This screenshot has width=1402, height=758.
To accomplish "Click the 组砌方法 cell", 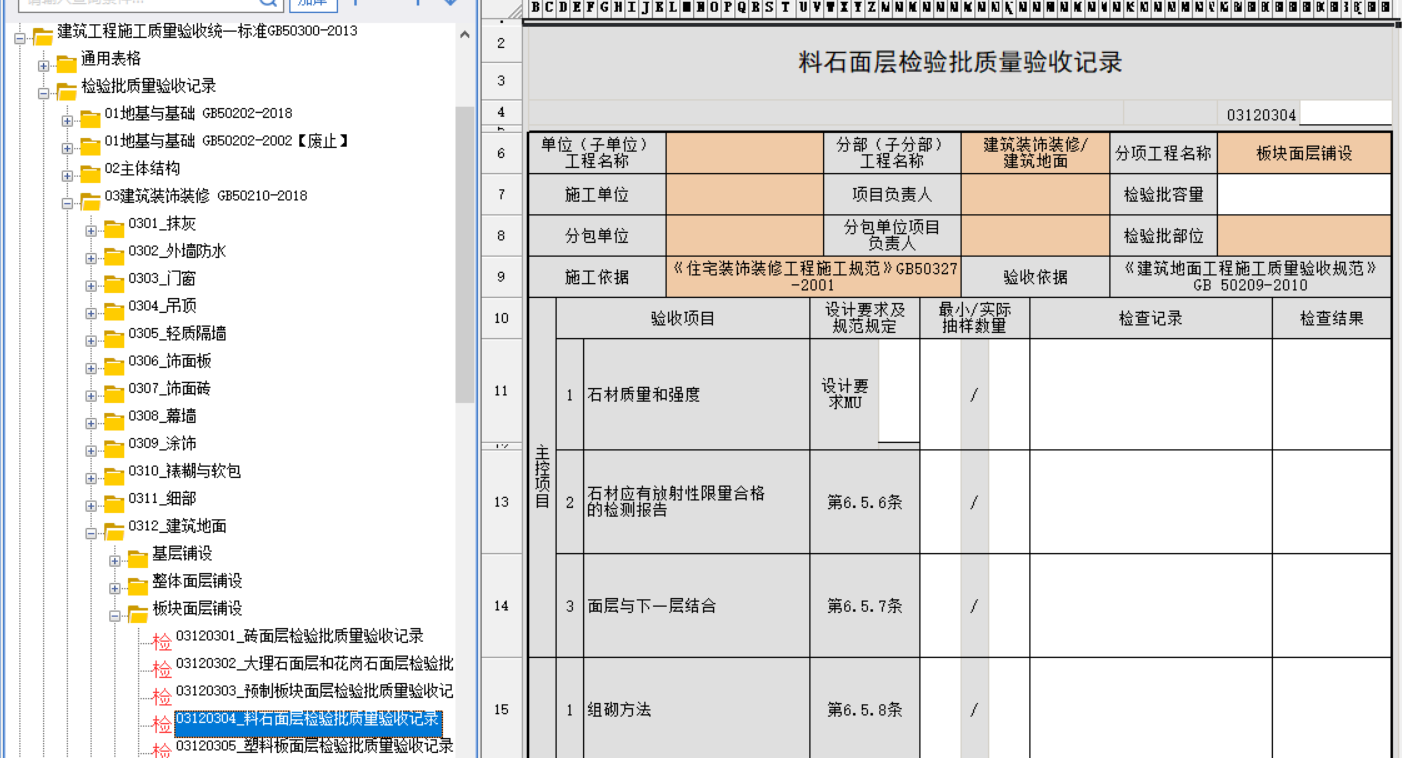I will [697, 710].
